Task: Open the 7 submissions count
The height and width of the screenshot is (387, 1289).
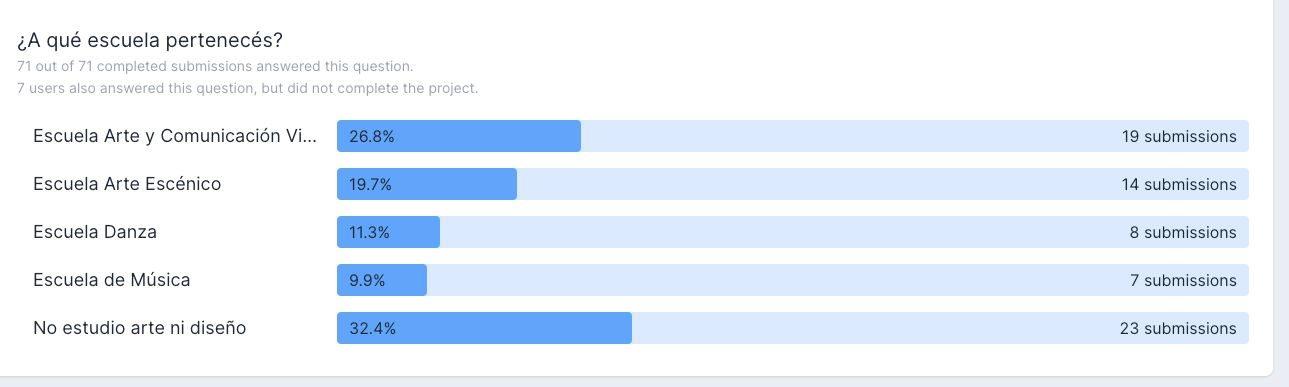Action: (x=1183, y=280)
